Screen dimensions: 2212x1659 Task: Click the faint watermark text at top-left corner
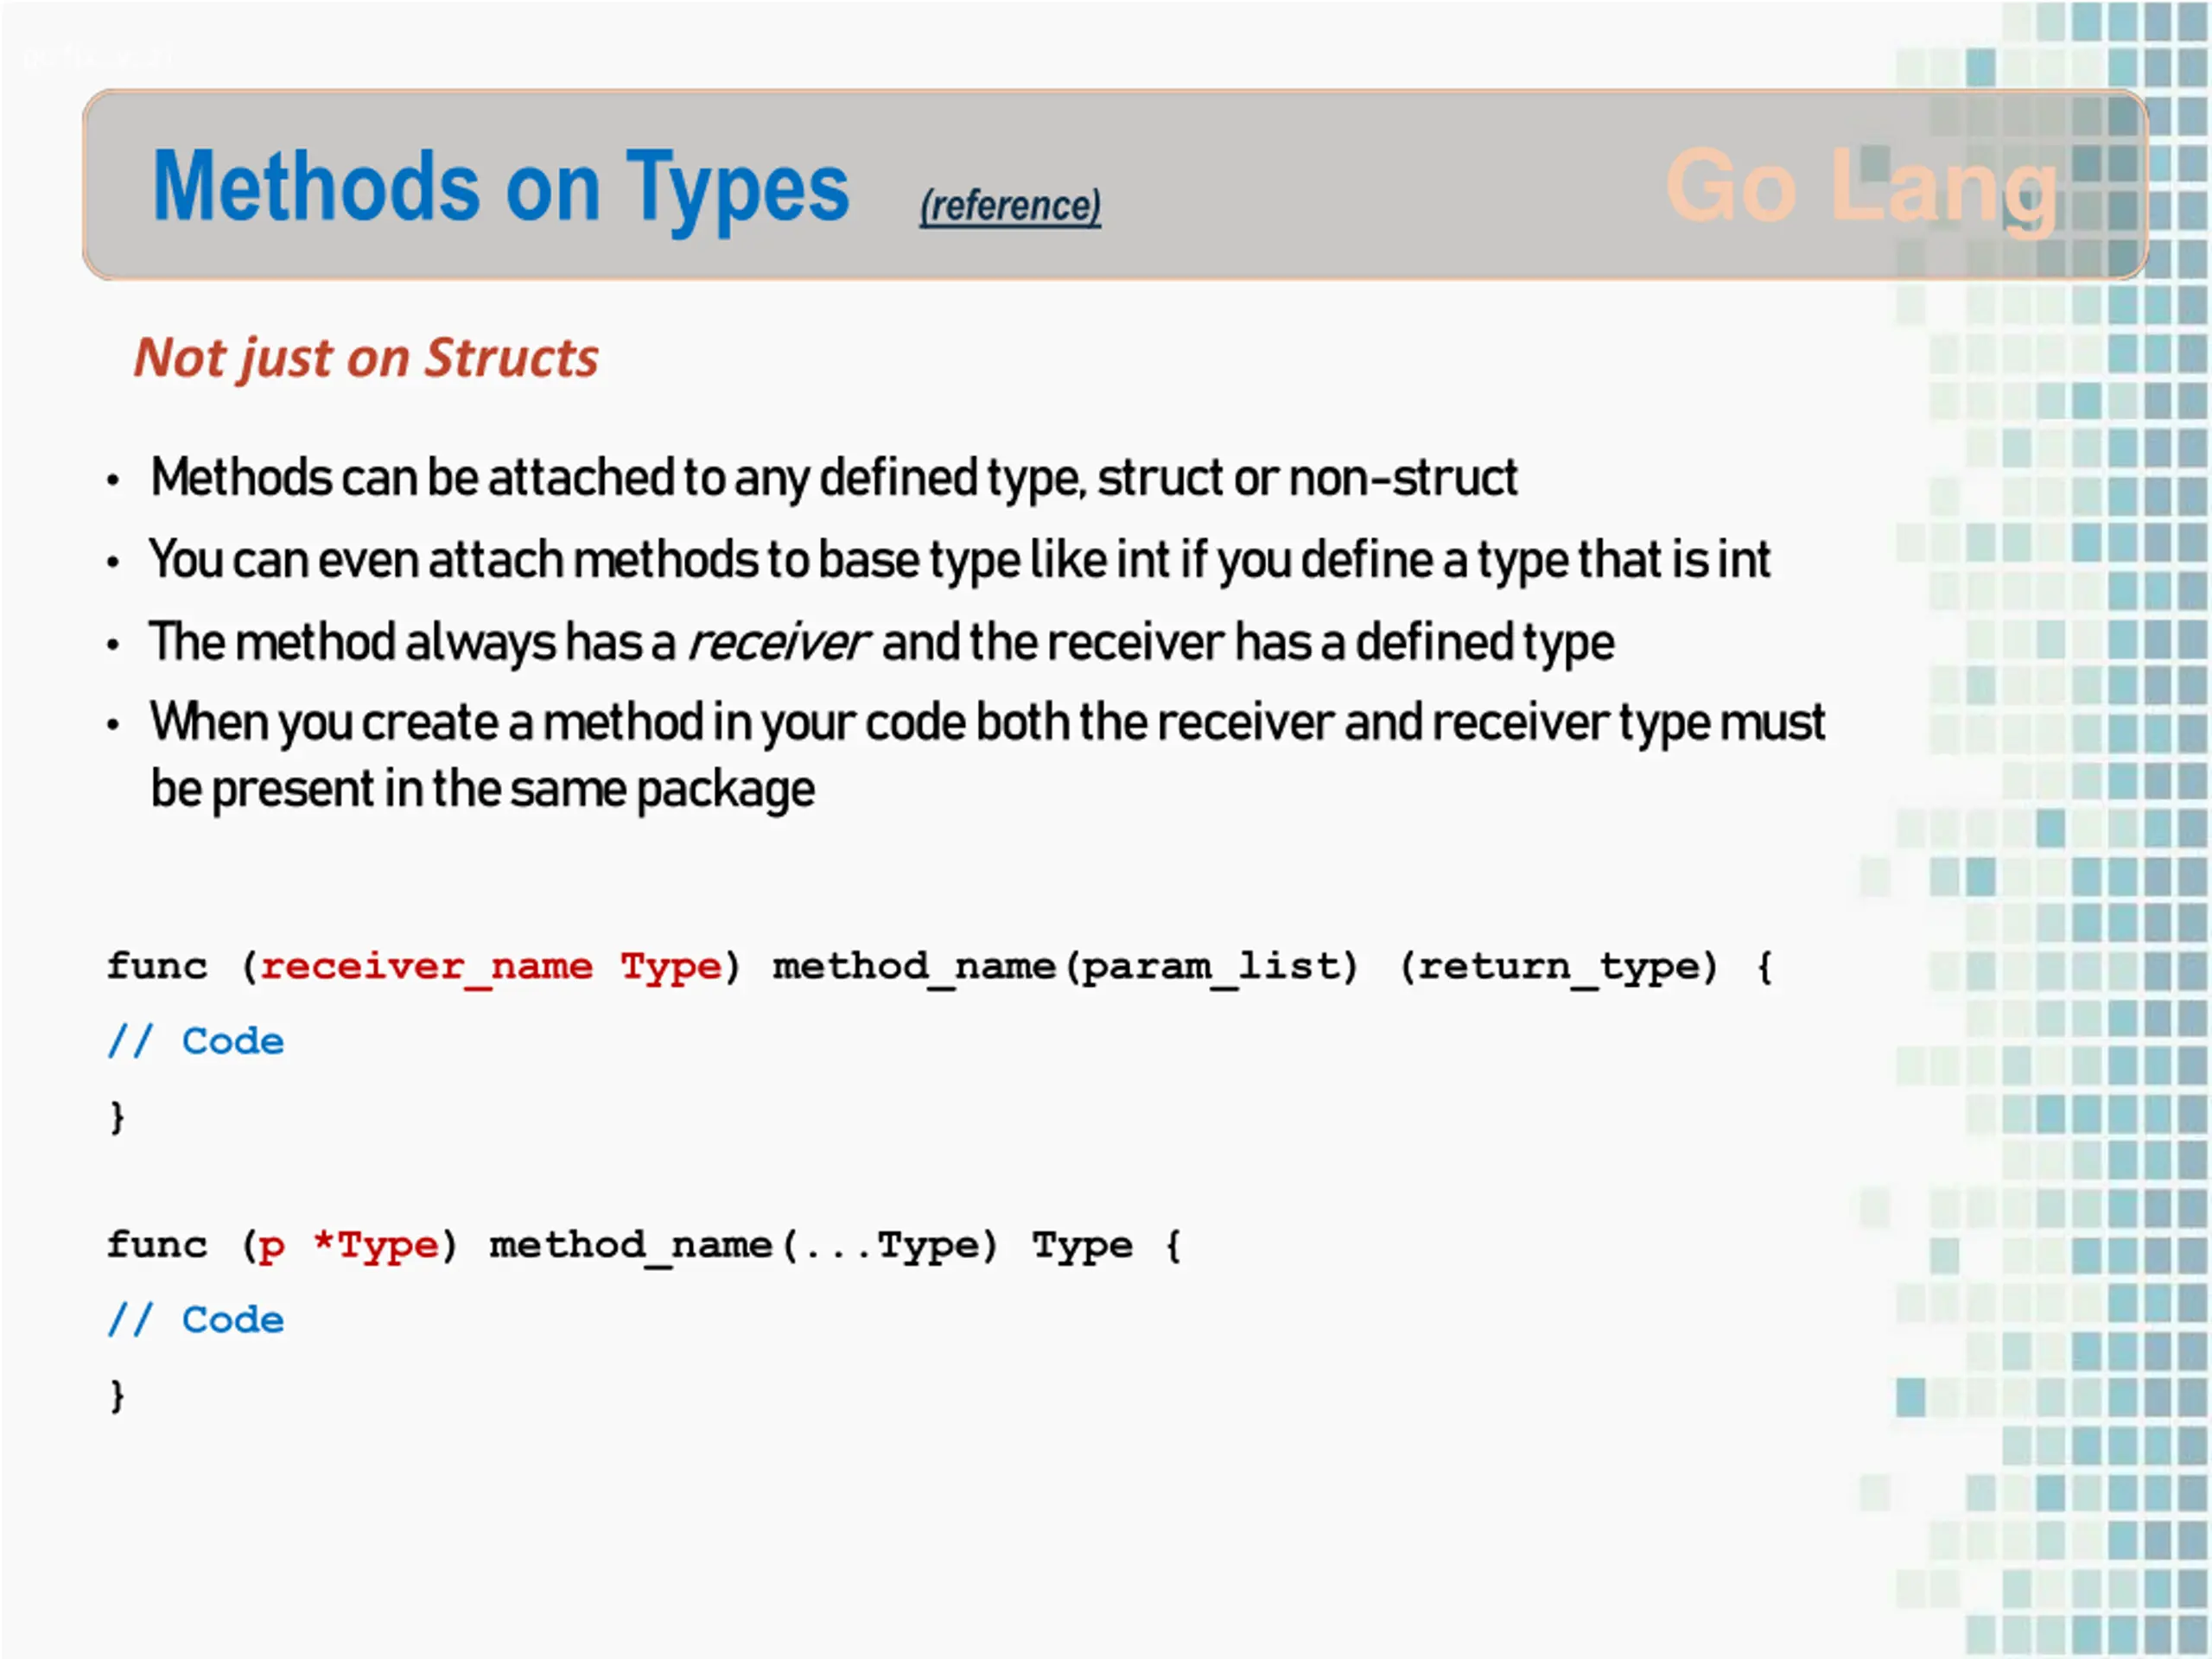(x=97, y=59)
